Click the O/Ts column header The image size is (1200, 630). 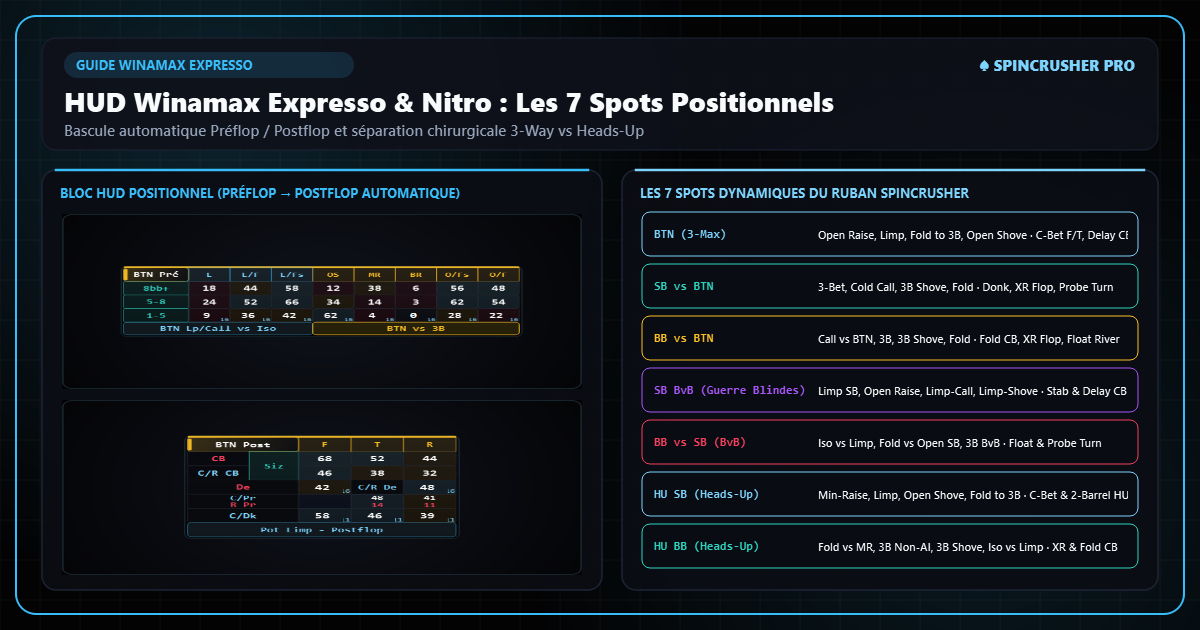[457, 274]
